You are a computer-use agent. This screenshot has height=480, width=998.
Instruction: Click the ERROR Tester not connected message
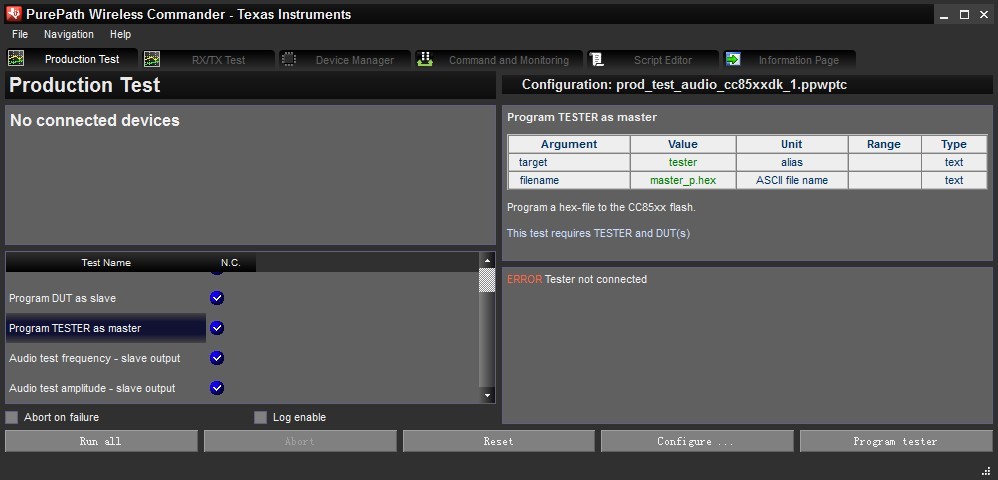[577, 279]
